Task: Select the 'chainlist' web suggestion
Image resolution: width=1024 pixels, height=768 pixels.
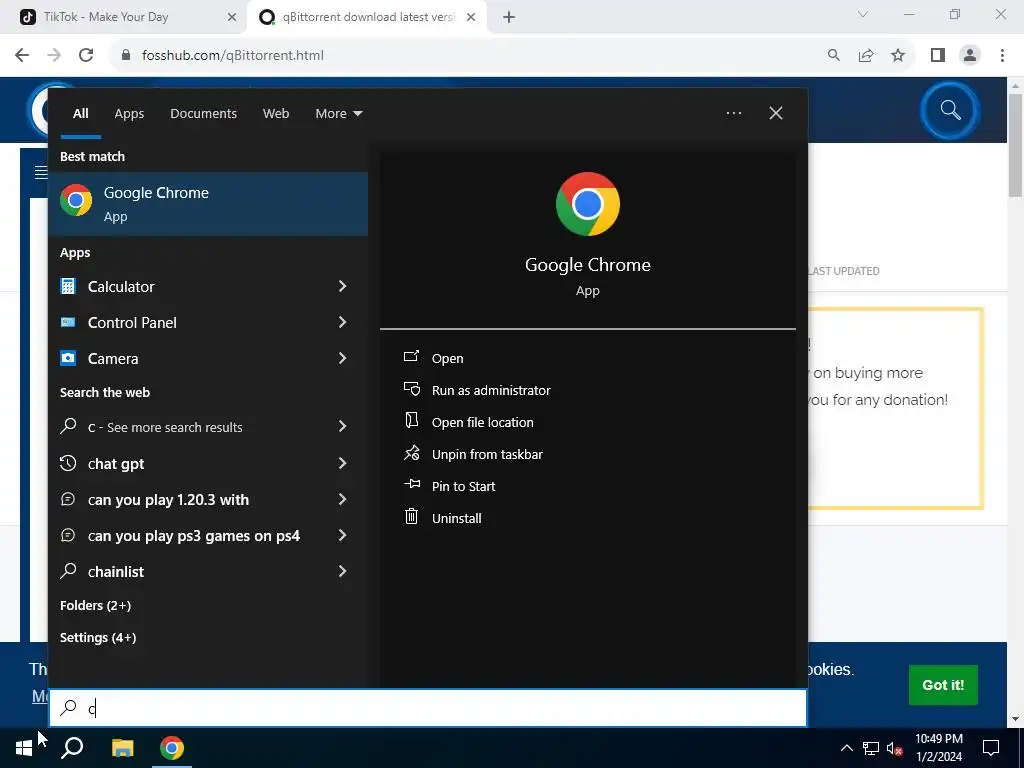Action: 116,571
